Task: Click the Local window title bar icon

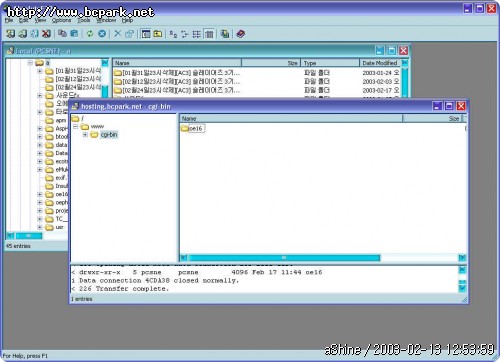Action: [x=10, y=51]
